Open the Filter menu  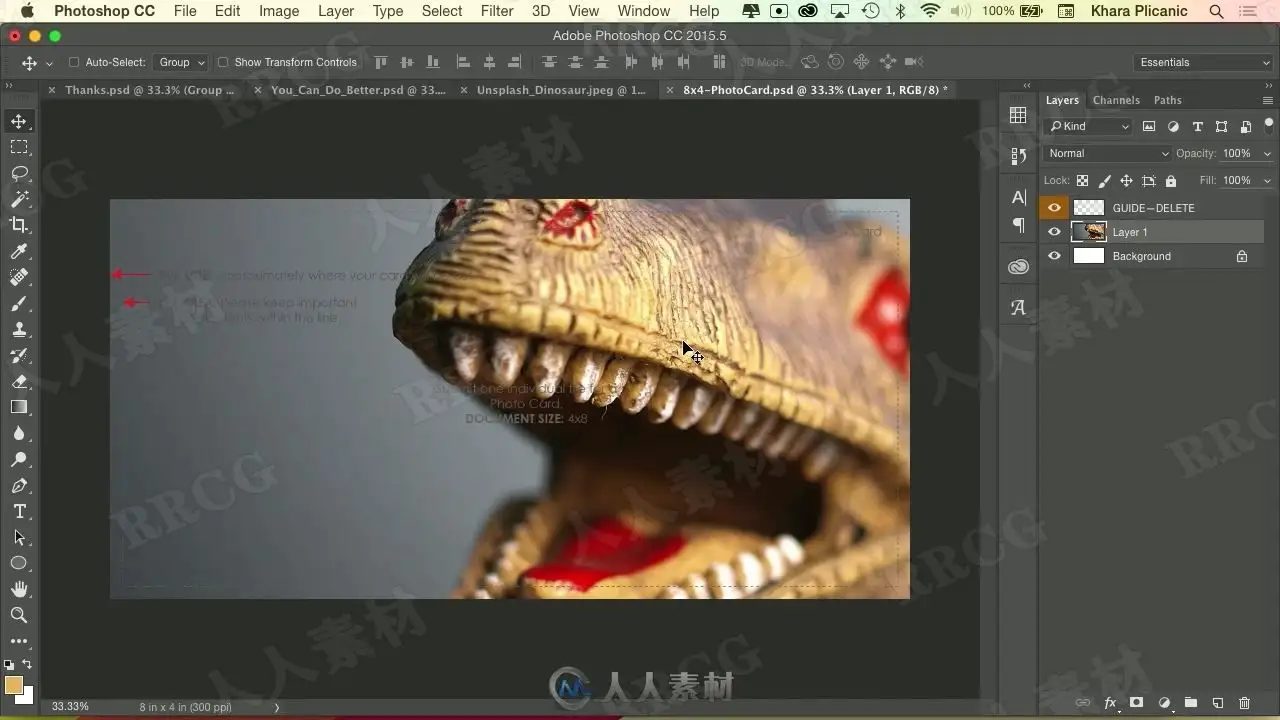497,11
